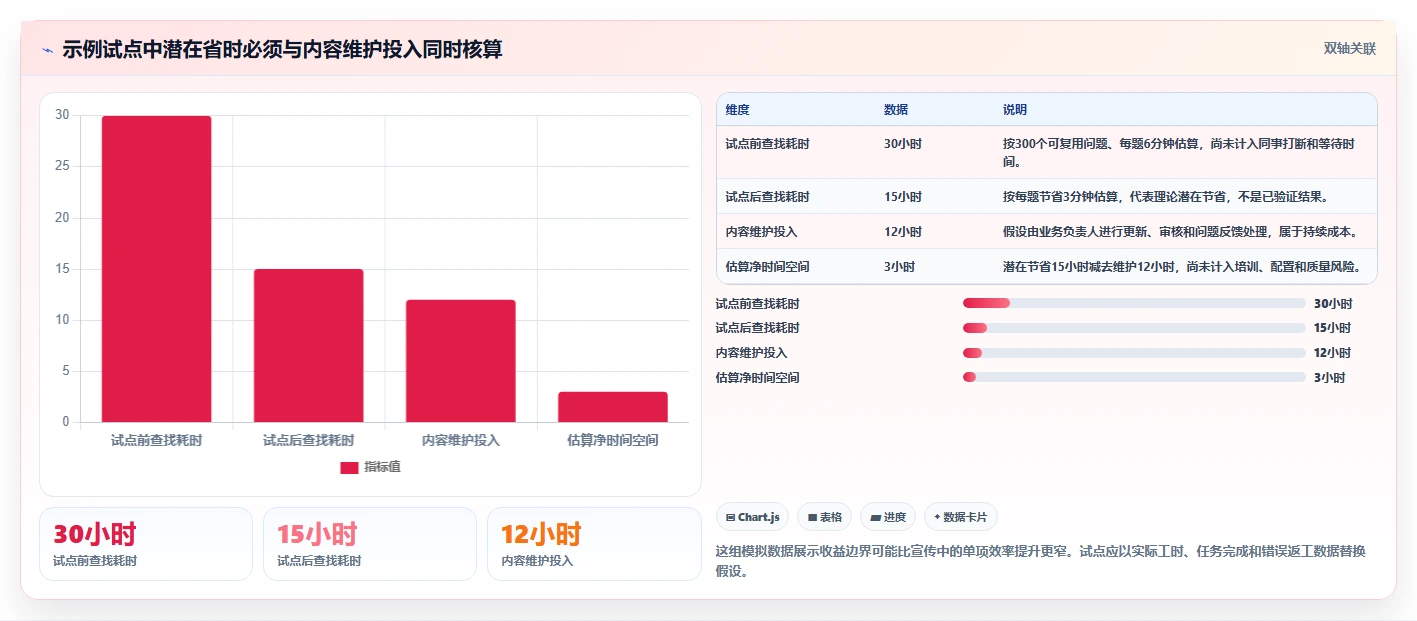Click the description starting 按300个可复用问题
Viewport: 1417px width, 621px height.
[1180, 152]
